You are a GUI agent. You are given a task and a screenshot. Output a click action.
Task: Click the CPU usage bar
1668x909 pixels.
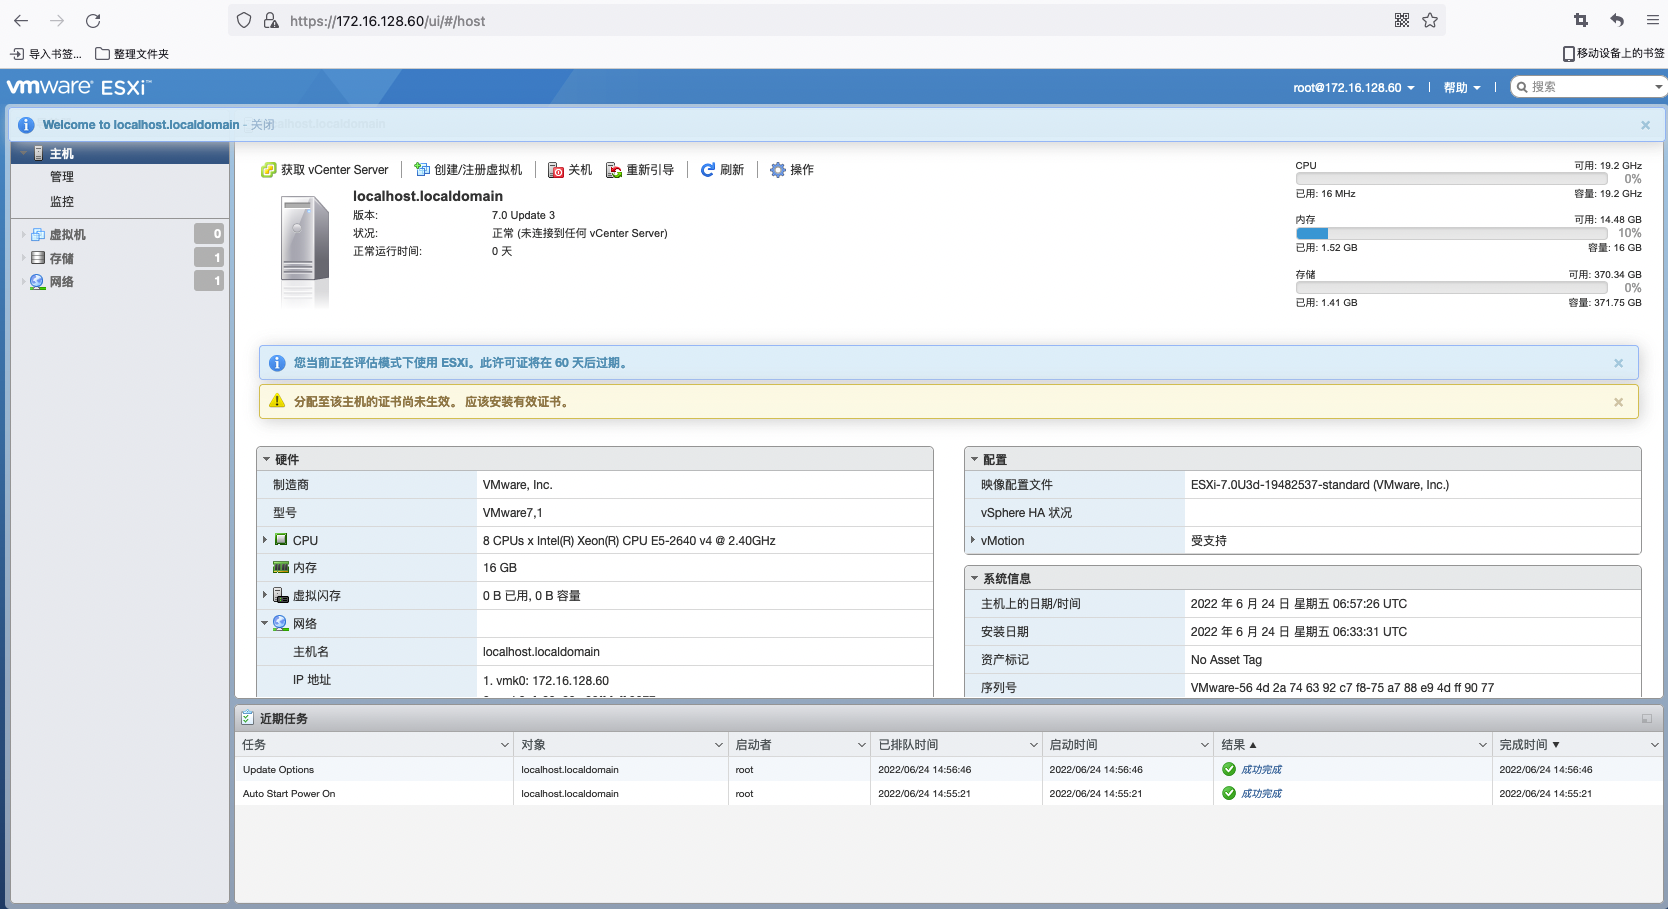click(x=1452, y=179)
